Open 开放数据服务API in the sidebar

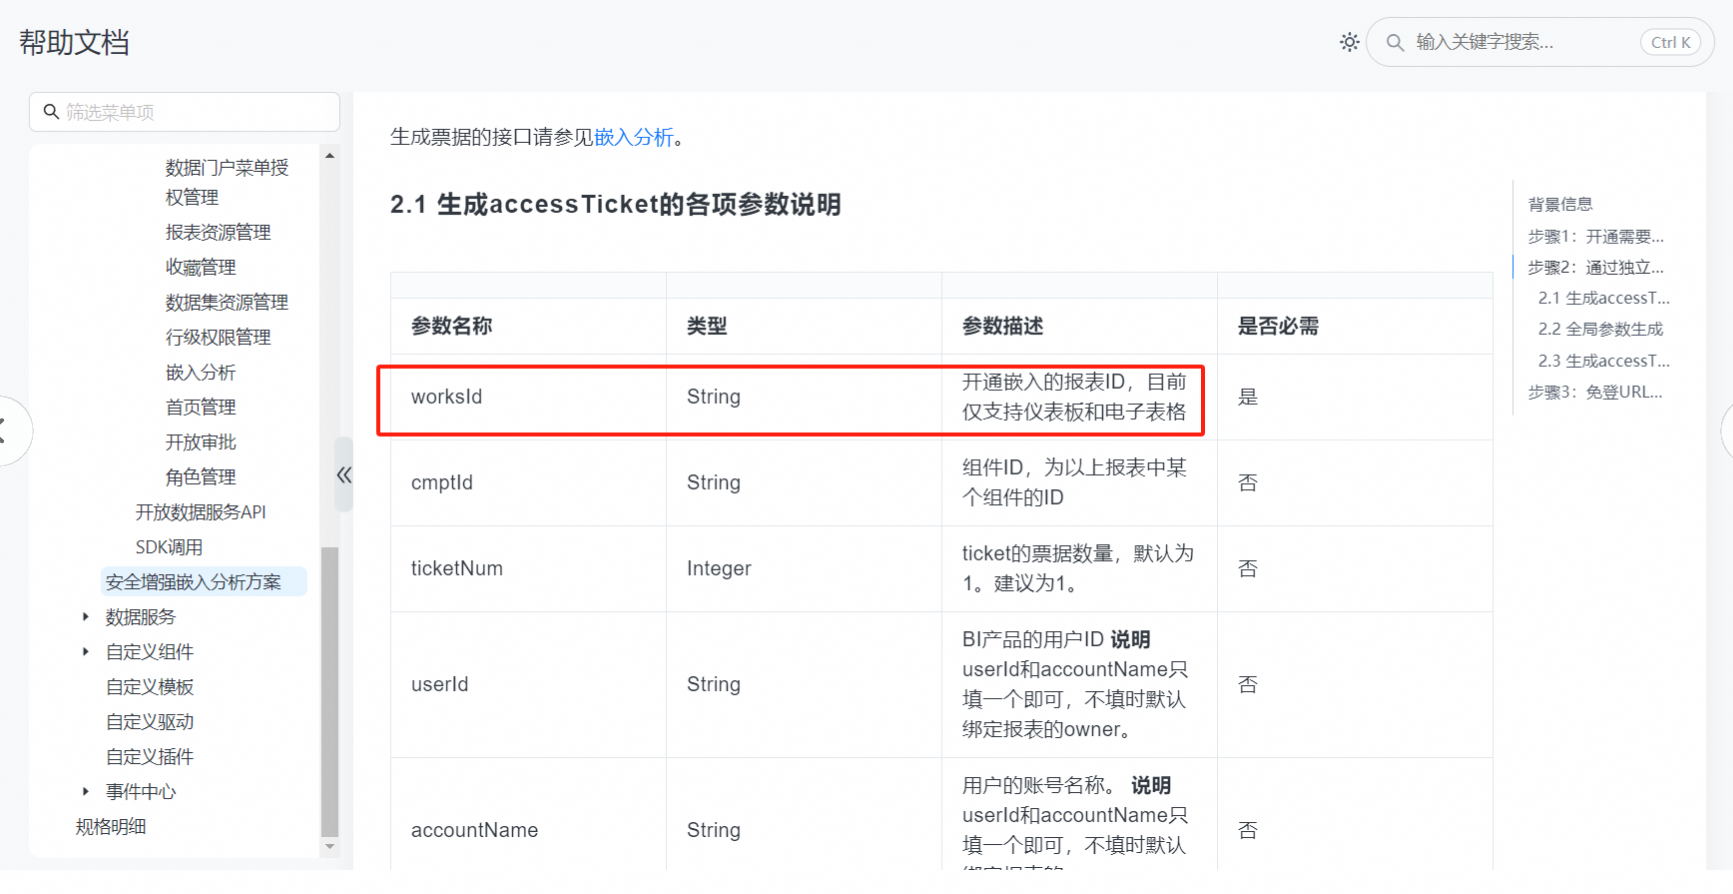(x=200, y=512)
